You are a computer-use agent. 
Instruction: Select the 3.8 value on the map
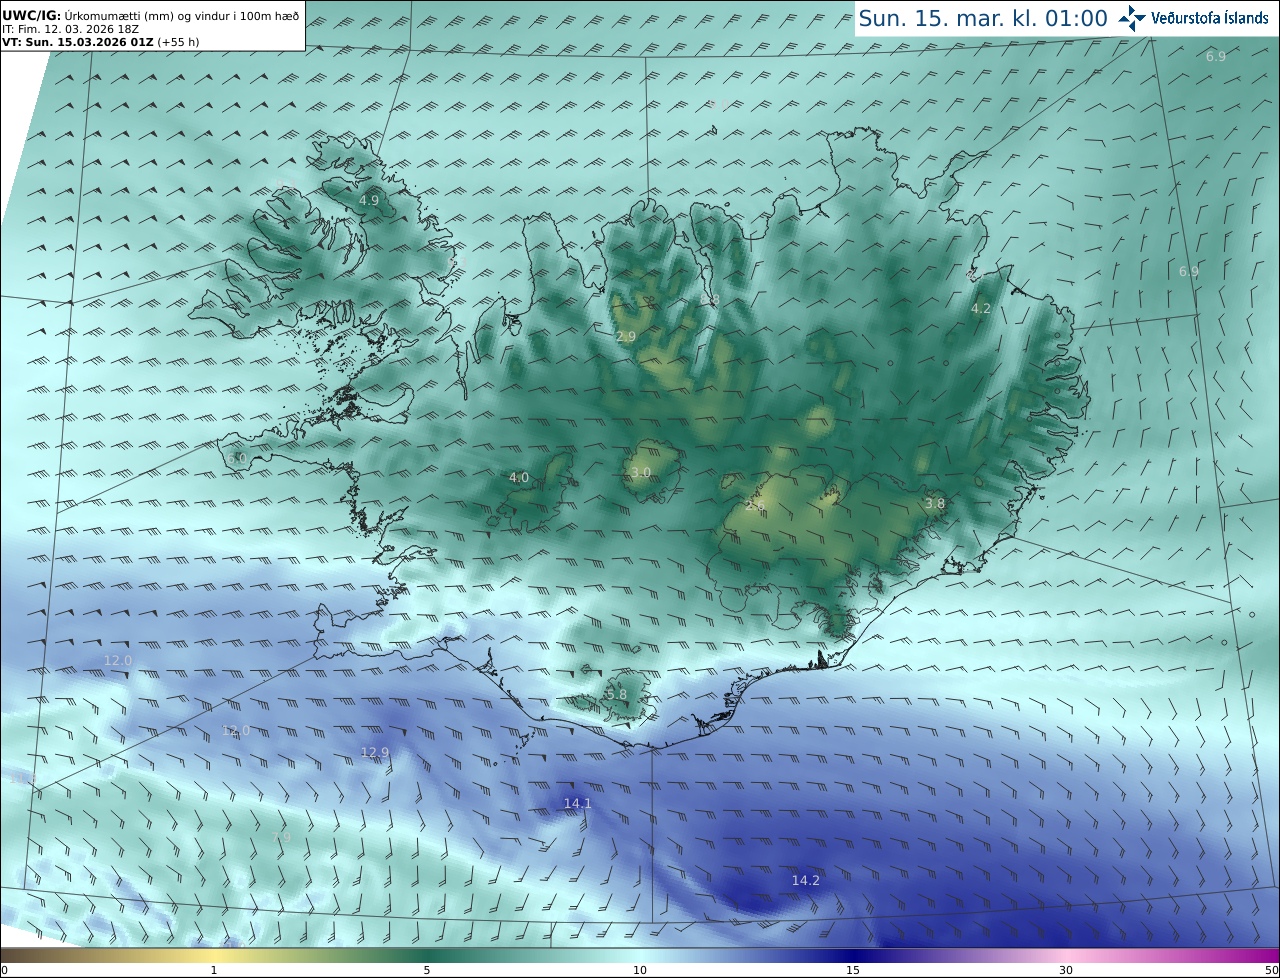pyautogui.click(x=935, y=503)
